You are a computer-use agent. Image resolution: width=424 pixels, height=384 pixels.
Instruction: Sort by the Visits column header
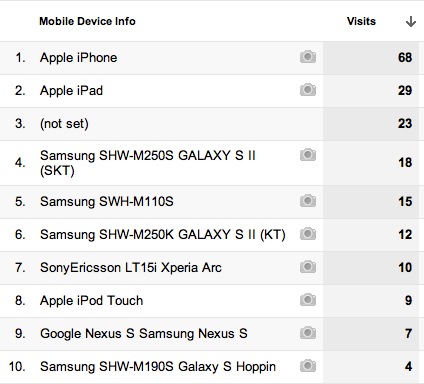pyautogui.click(x=361, y=21)
